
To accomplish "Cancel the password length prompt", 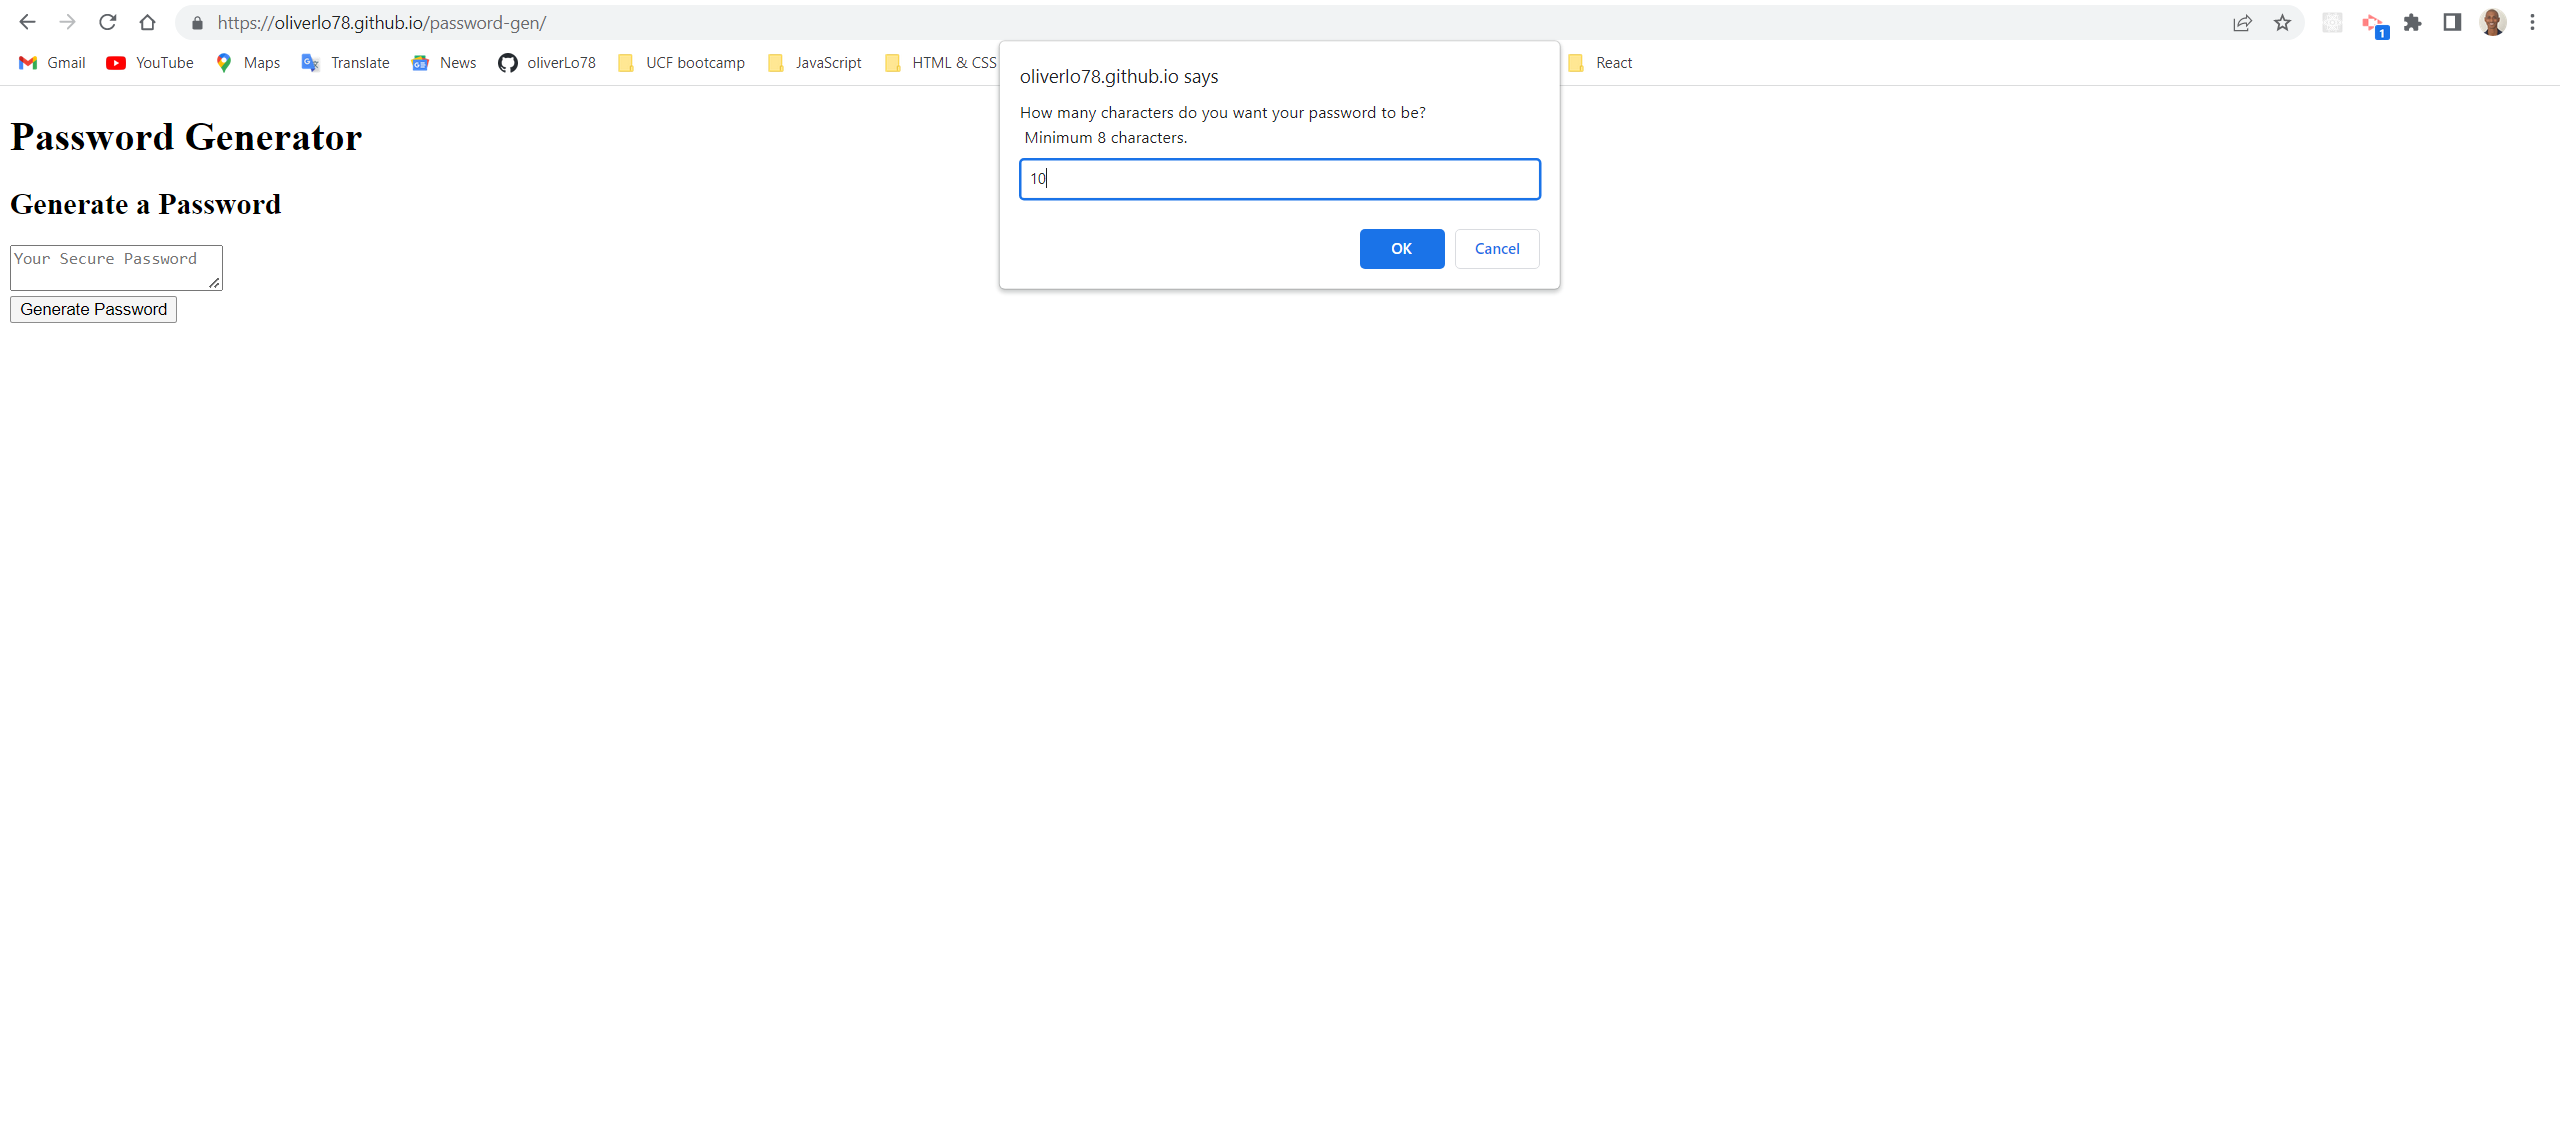I will (1496, 249).
